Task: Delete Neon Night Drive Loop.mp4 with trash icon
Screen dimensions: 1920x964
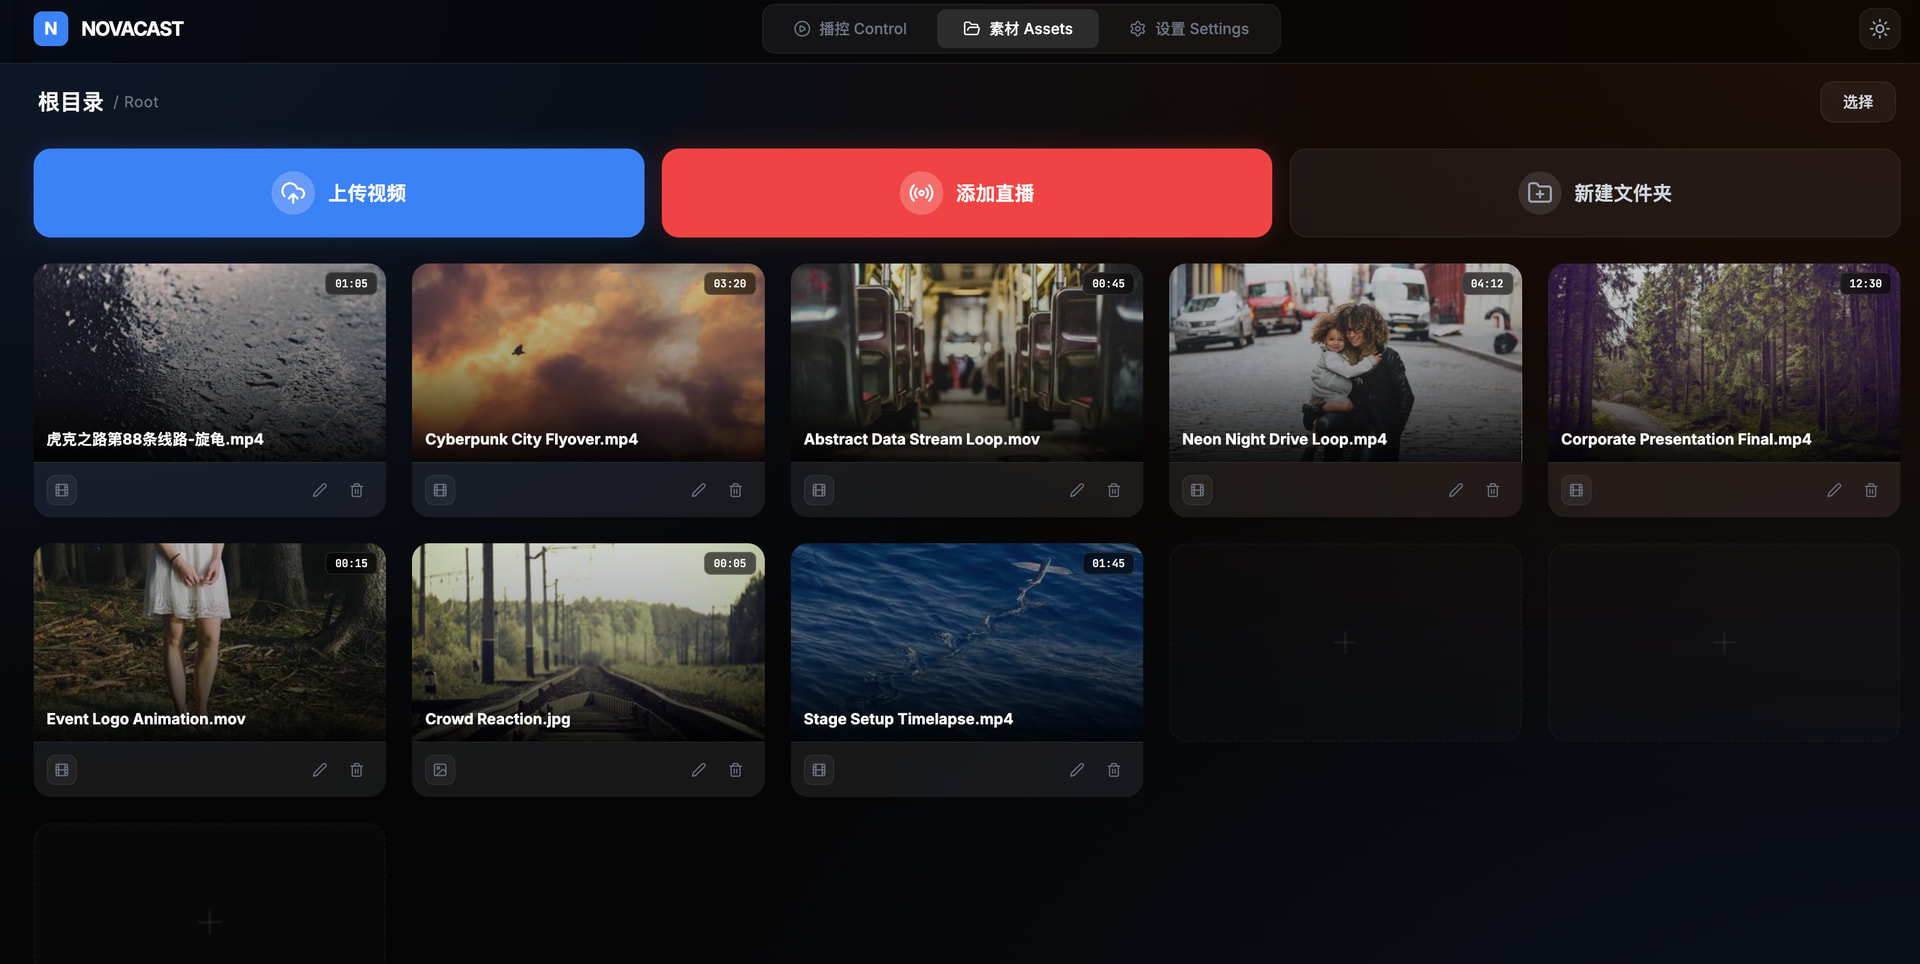Action: (x=1493, y=490)
